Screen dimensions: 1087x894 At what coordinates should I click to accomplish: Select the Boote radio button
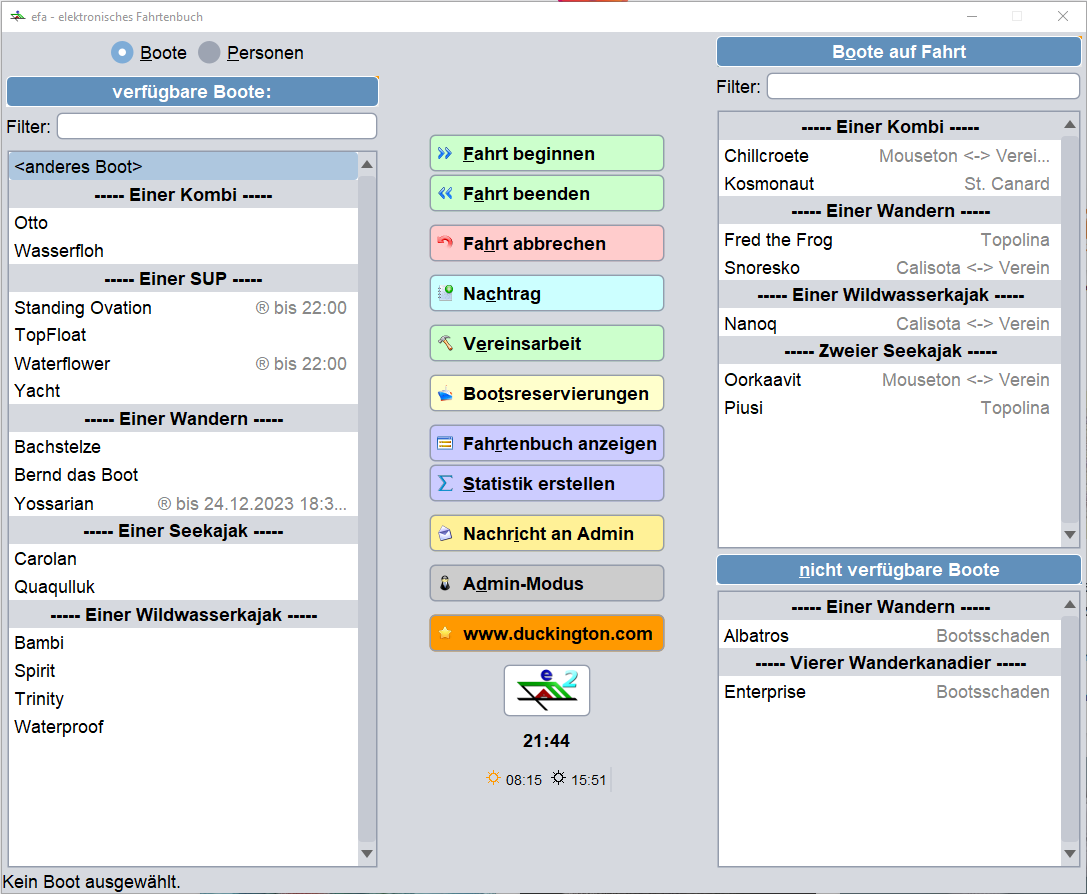pos(122,52)
